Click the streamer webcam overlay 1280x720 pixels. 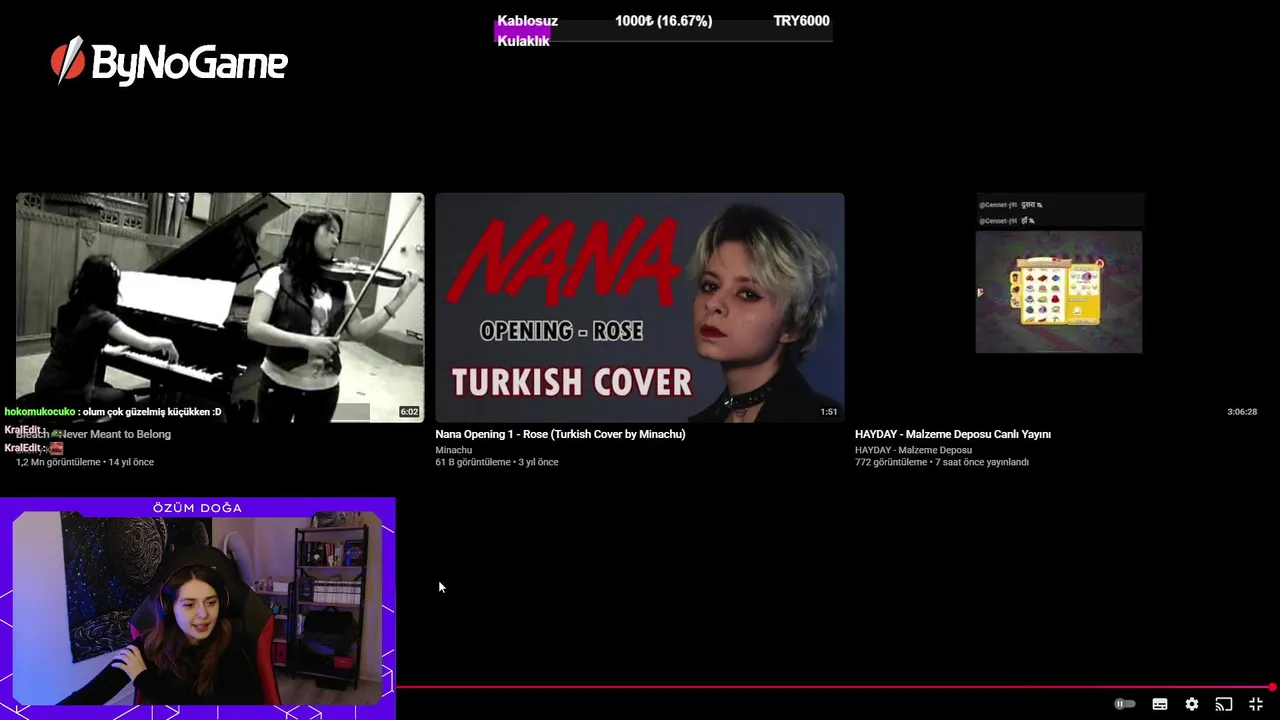click(197, 608)
